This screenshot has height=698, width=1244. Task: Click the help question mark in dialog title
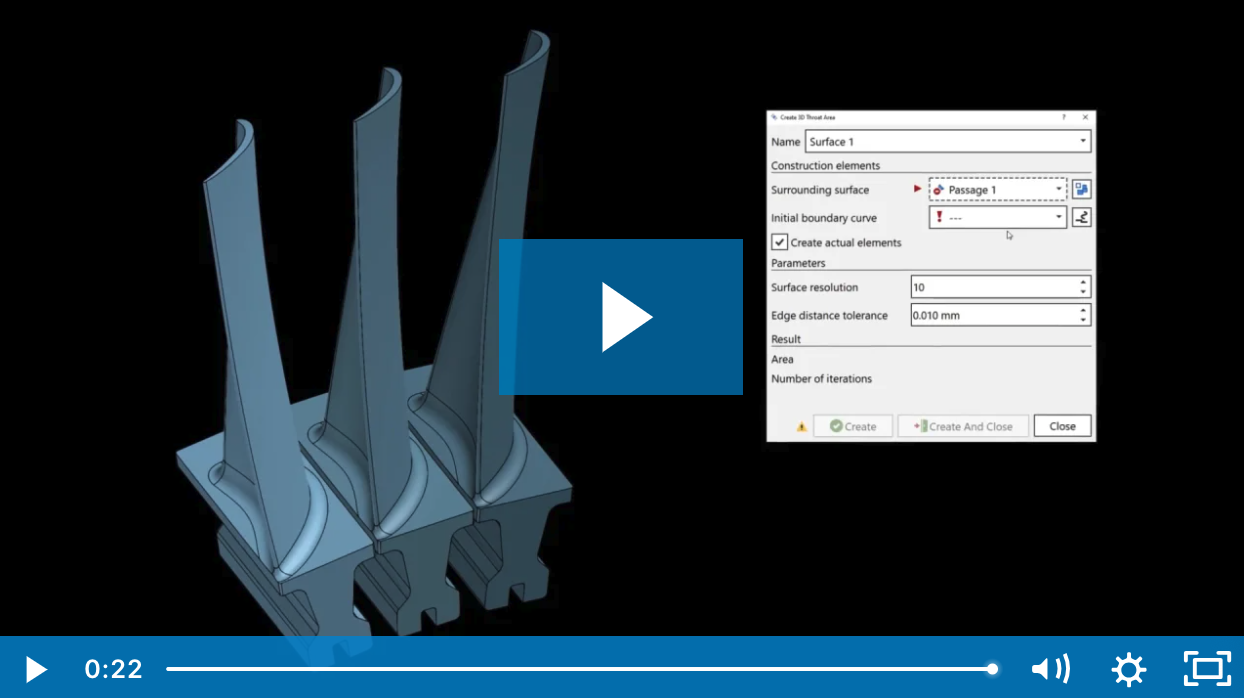pyautogui.click(x=1063, y=117)
